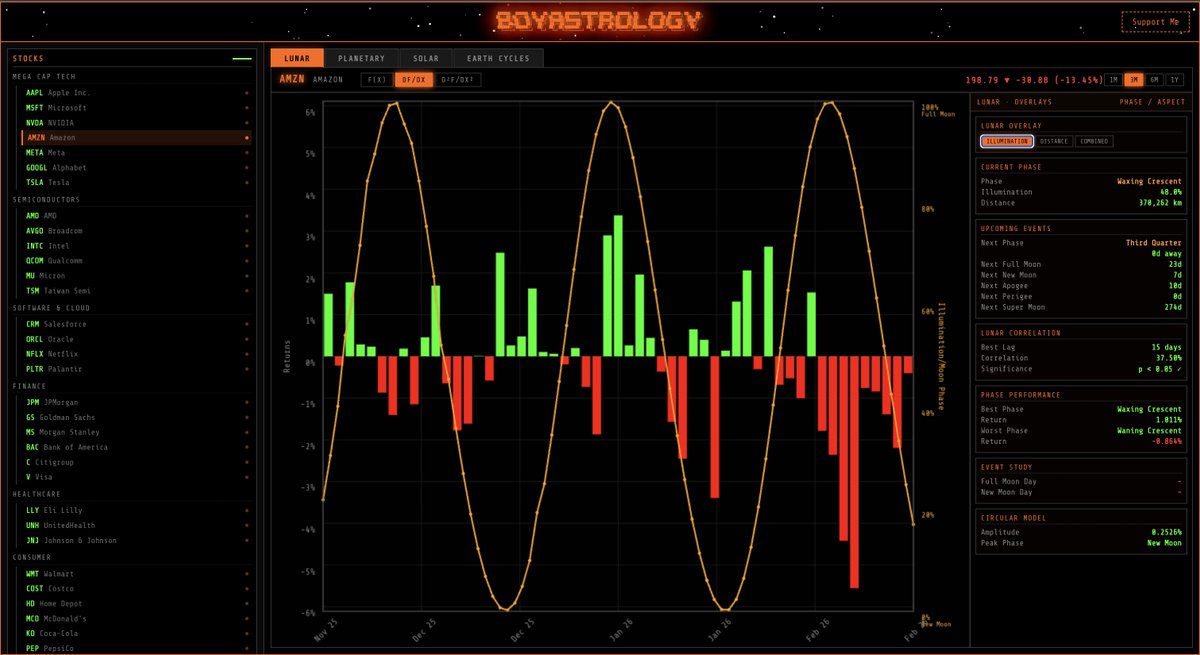Select MS Morgan Stanley stock

point(136,432)
